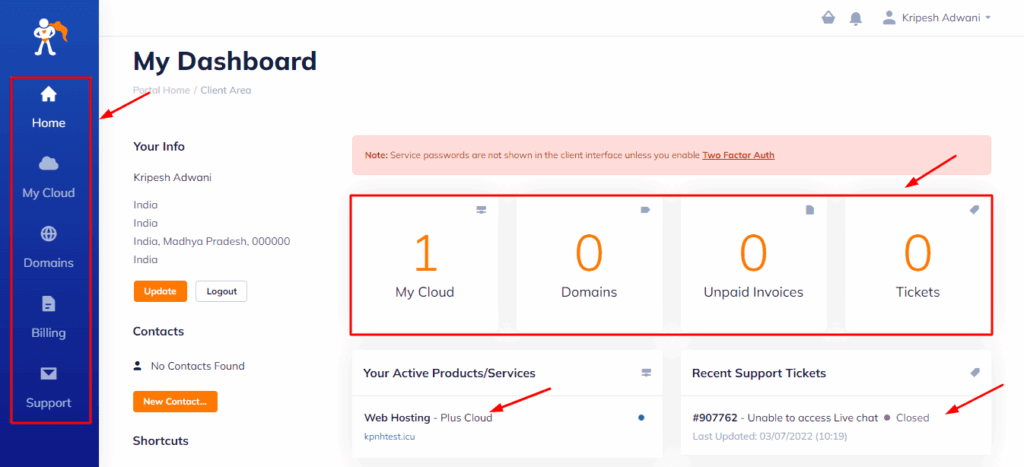Click the Billing document icon in the sidebar

tap(48, 304)
